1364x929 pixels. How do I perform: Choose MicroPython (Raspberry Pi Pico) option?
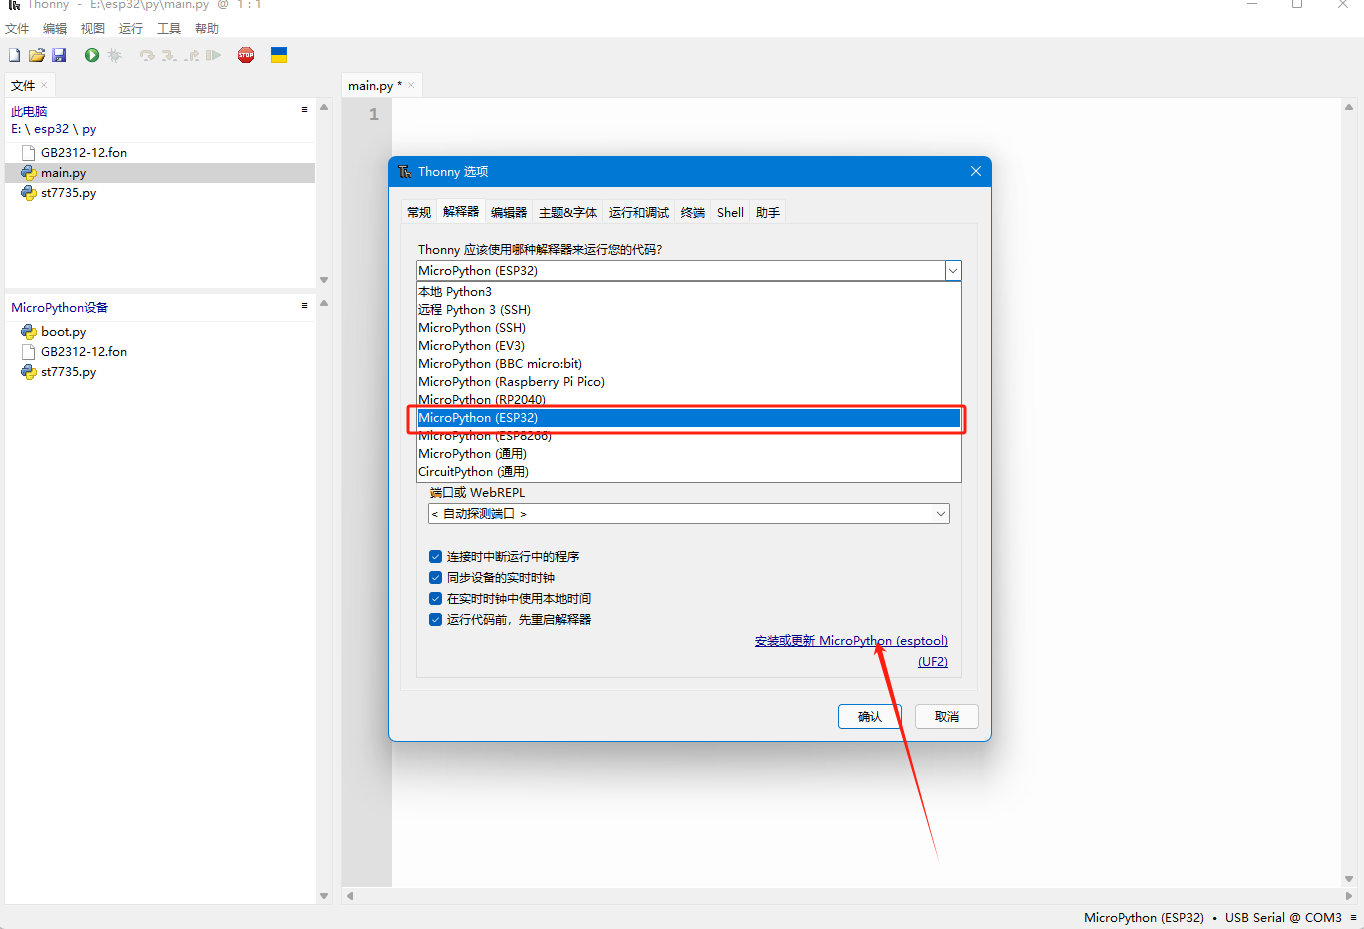[688, 382]
